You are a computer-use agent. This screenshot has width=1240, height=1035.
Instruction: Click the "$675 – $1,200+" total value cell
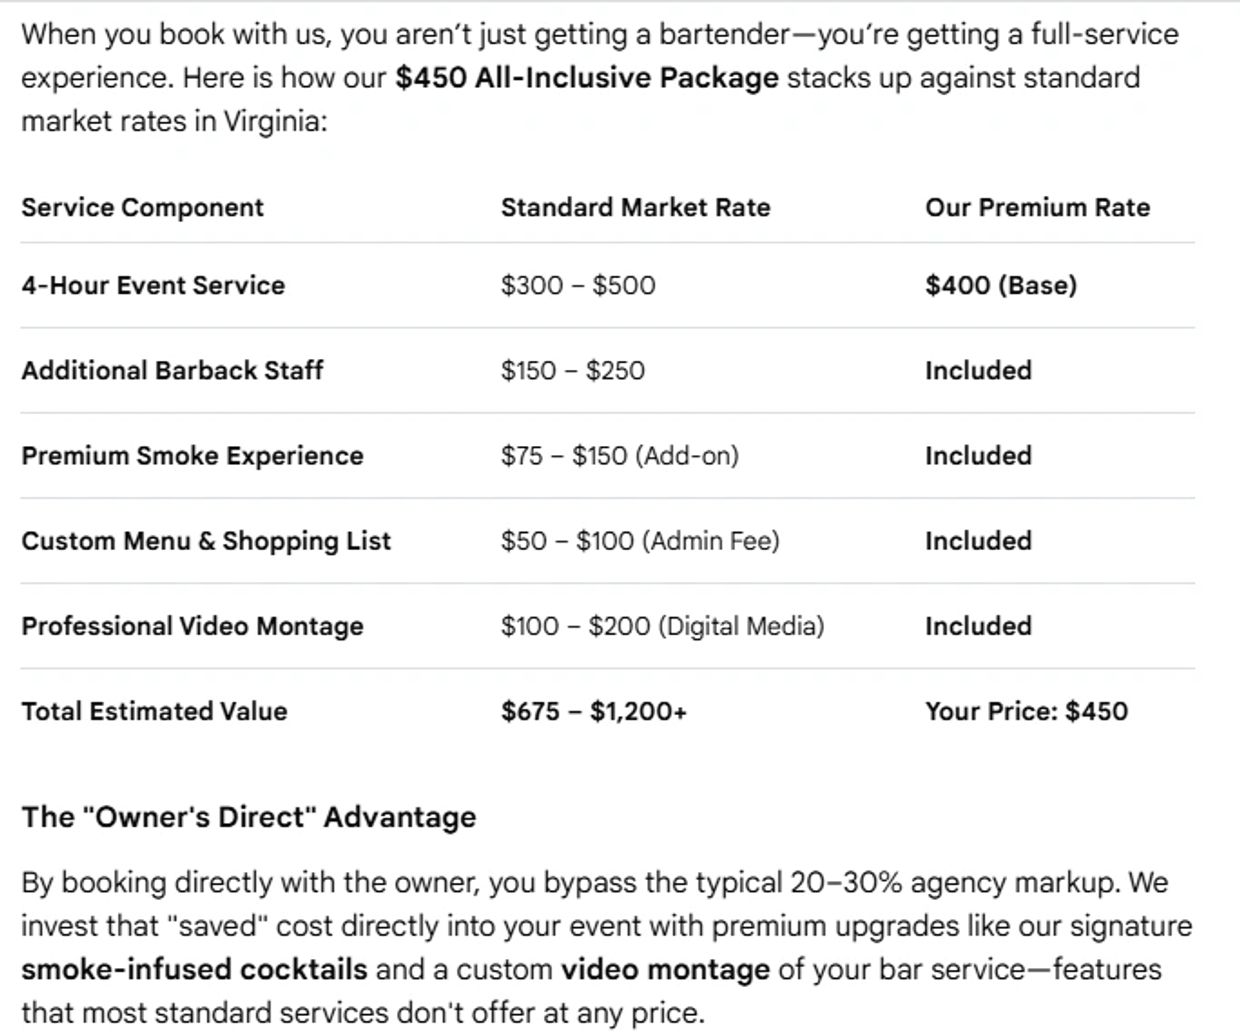point(593,712)
